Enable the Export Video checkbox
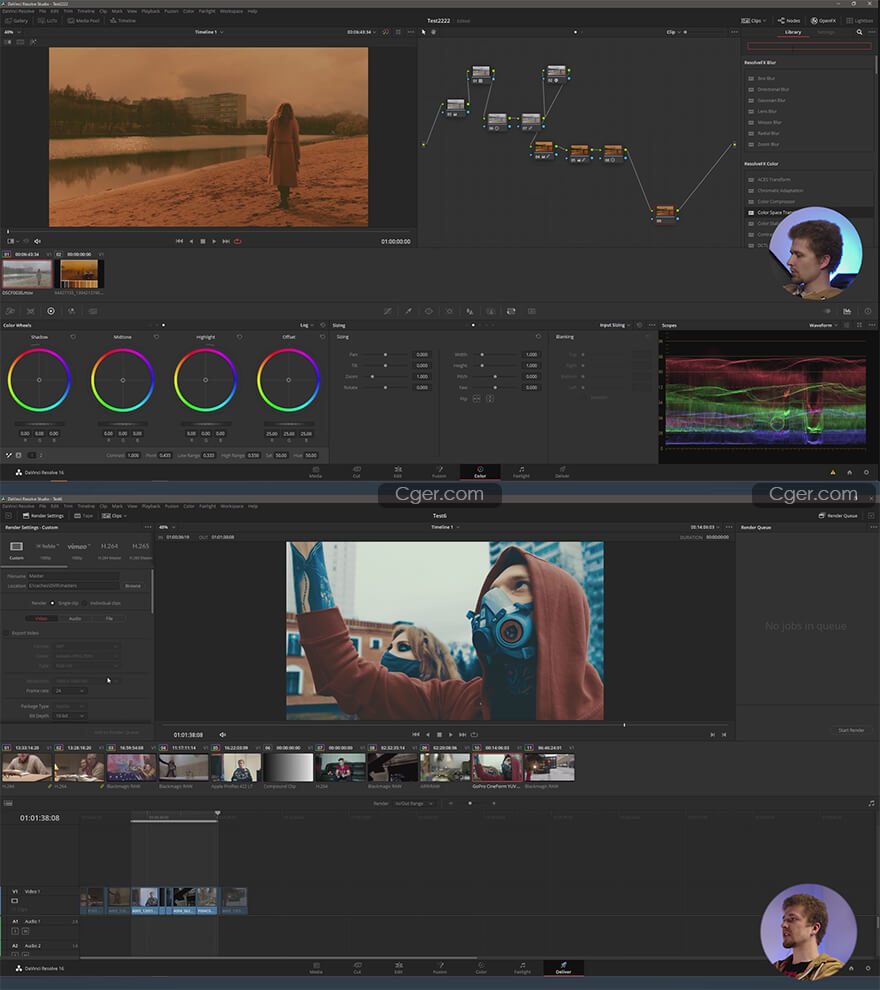 tap(7, 633)
